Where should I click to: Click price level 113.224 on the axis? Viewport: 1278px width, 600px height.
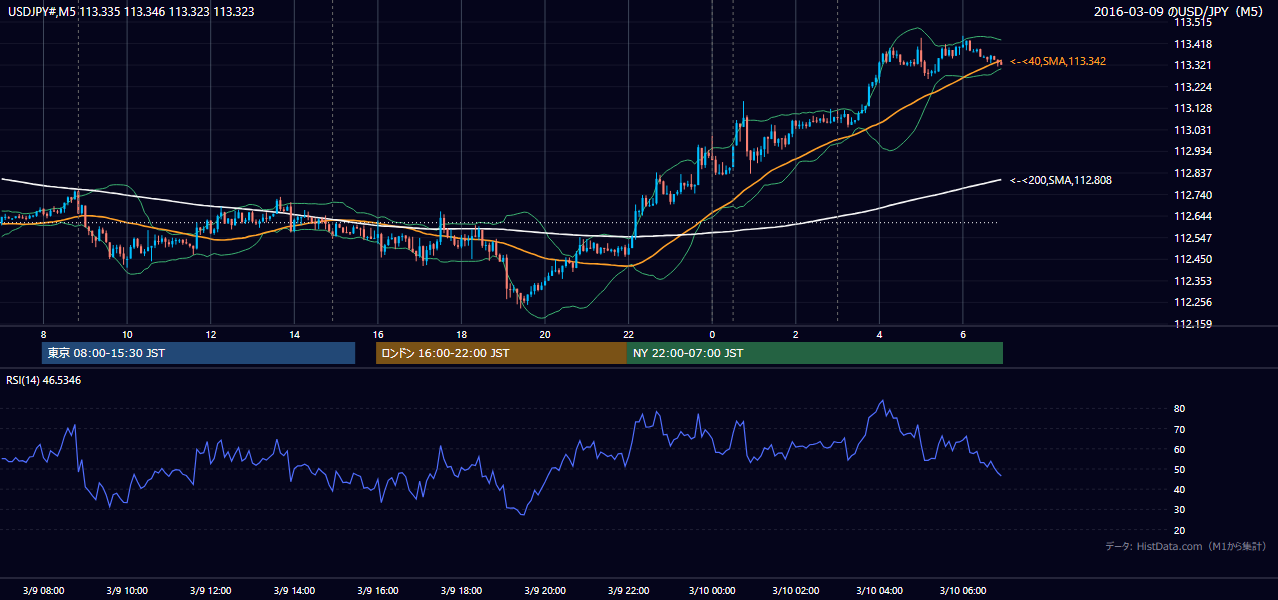coord(1193,87)
